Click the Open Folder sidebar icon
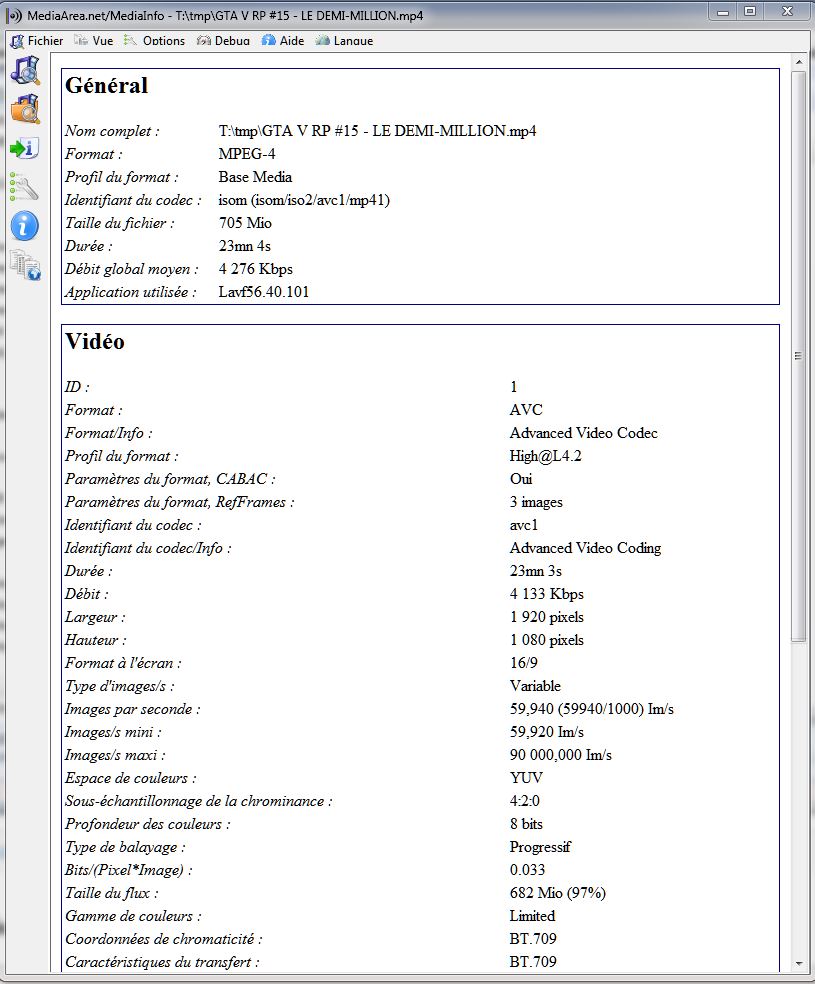 click(25, 109)
